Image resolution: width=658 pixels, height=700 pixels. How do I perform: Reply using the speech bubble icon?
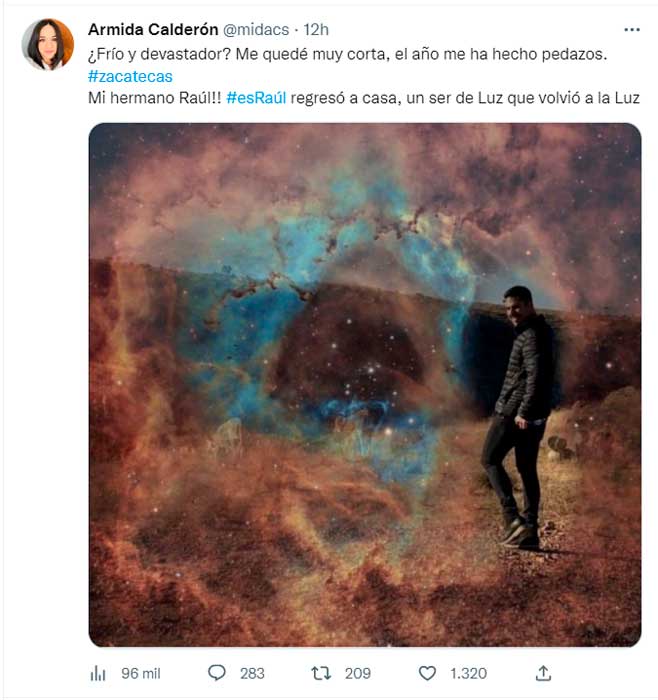[x=217, y=672]
